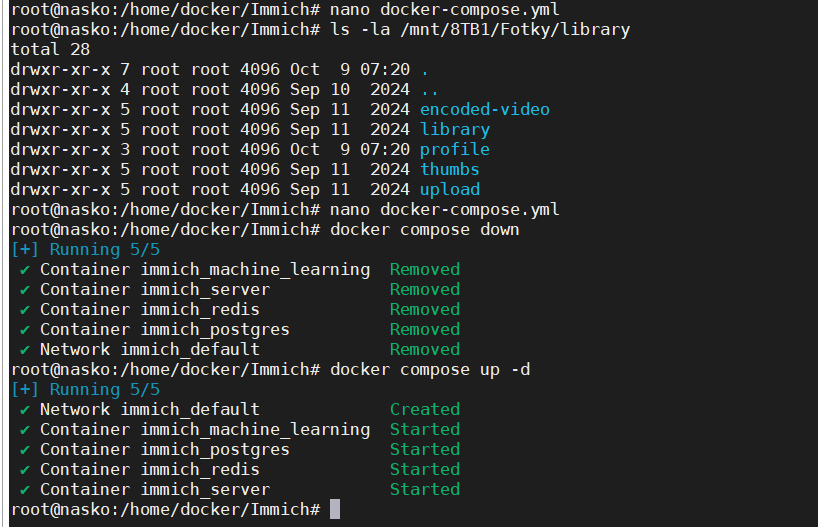
Task: Click checkmark beside started immich_postgres container
Action: click(x=25, y=450)
